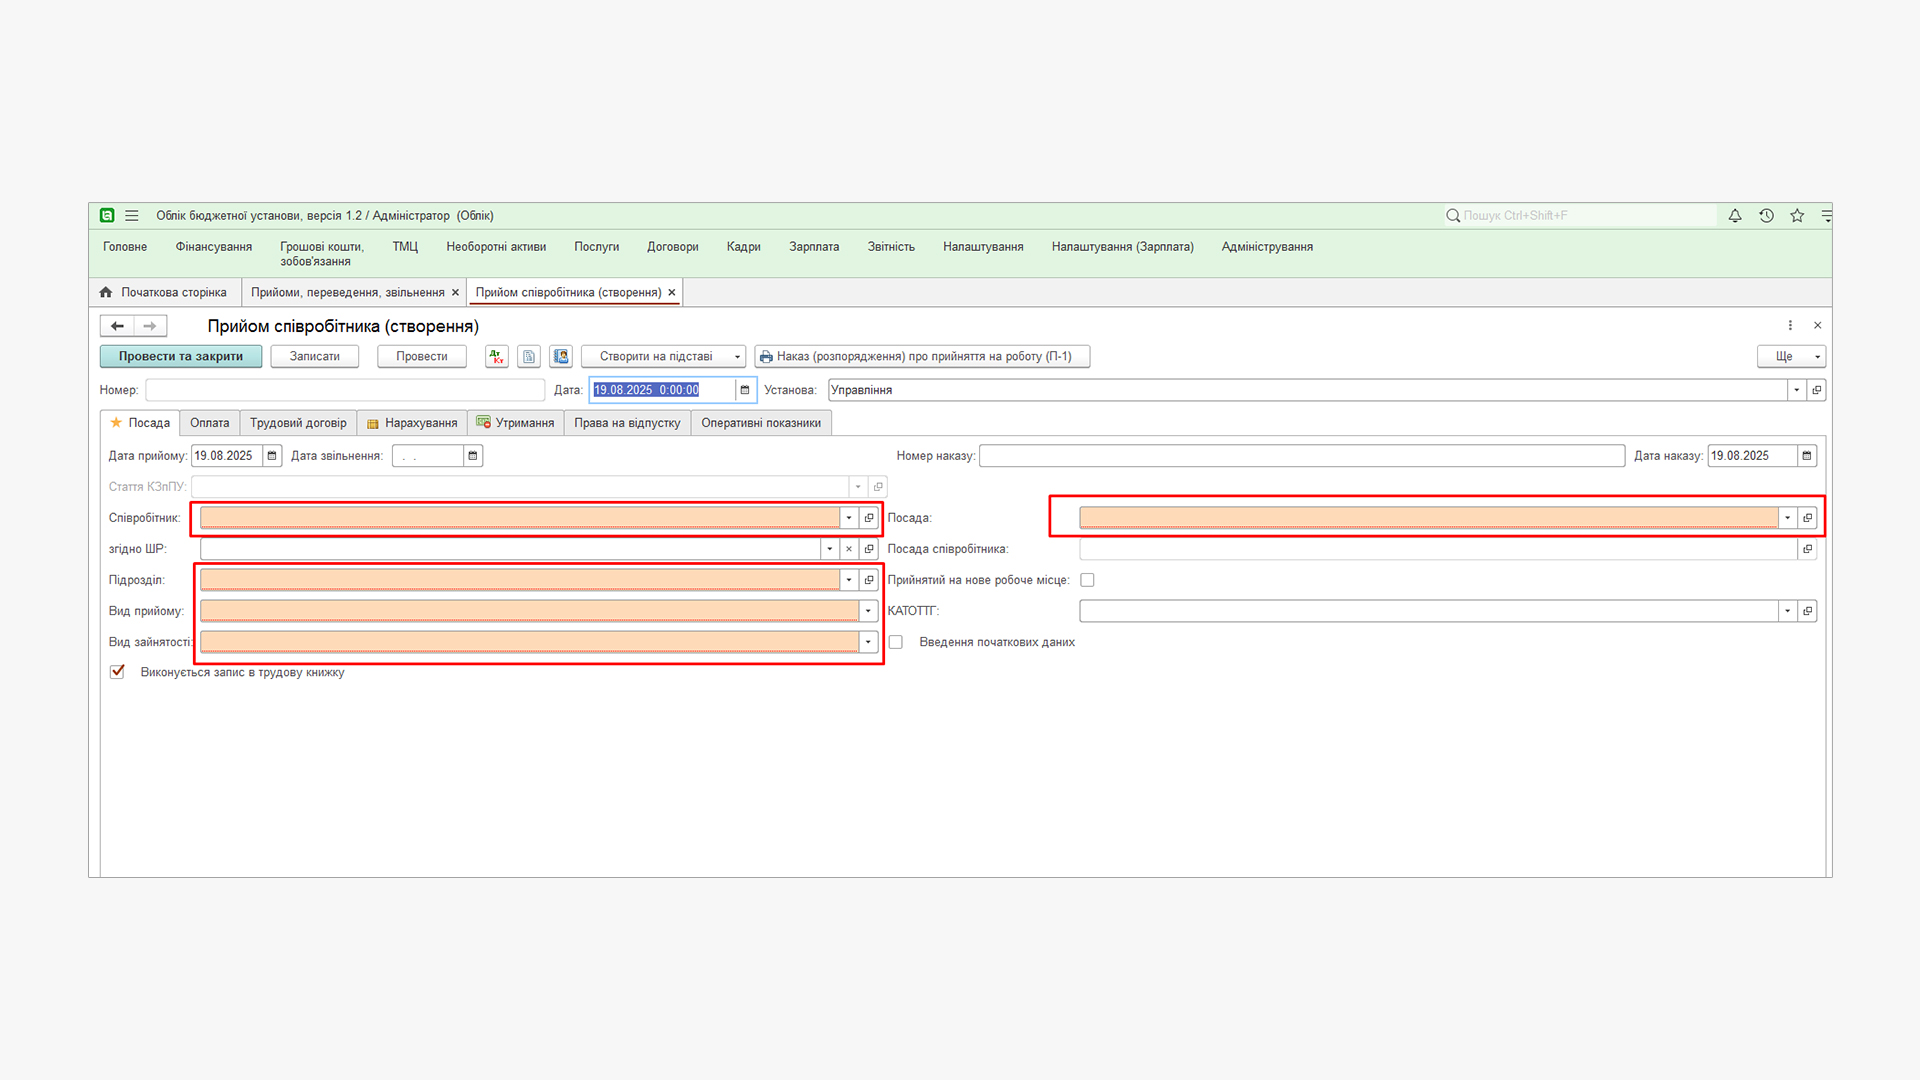
Task: Click Провести та закрити button
Action: click(x=181, y=356)
